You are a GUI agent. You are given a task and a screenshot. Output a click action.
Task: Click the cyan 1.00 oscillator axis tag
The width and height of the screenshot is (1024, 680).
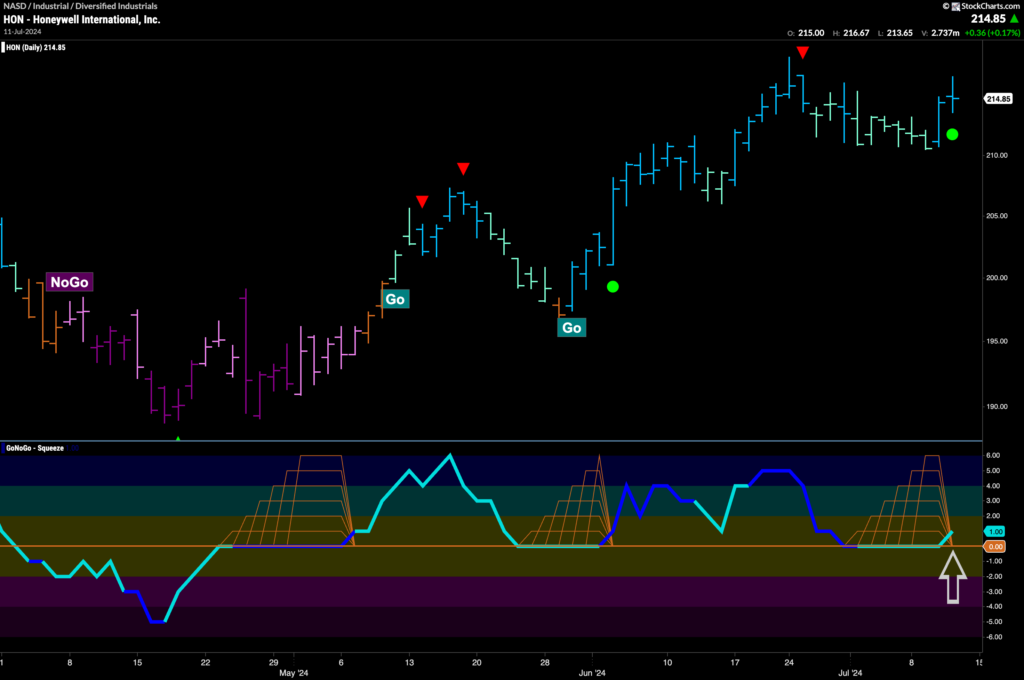pyautogui.click(x=996, y=531)
